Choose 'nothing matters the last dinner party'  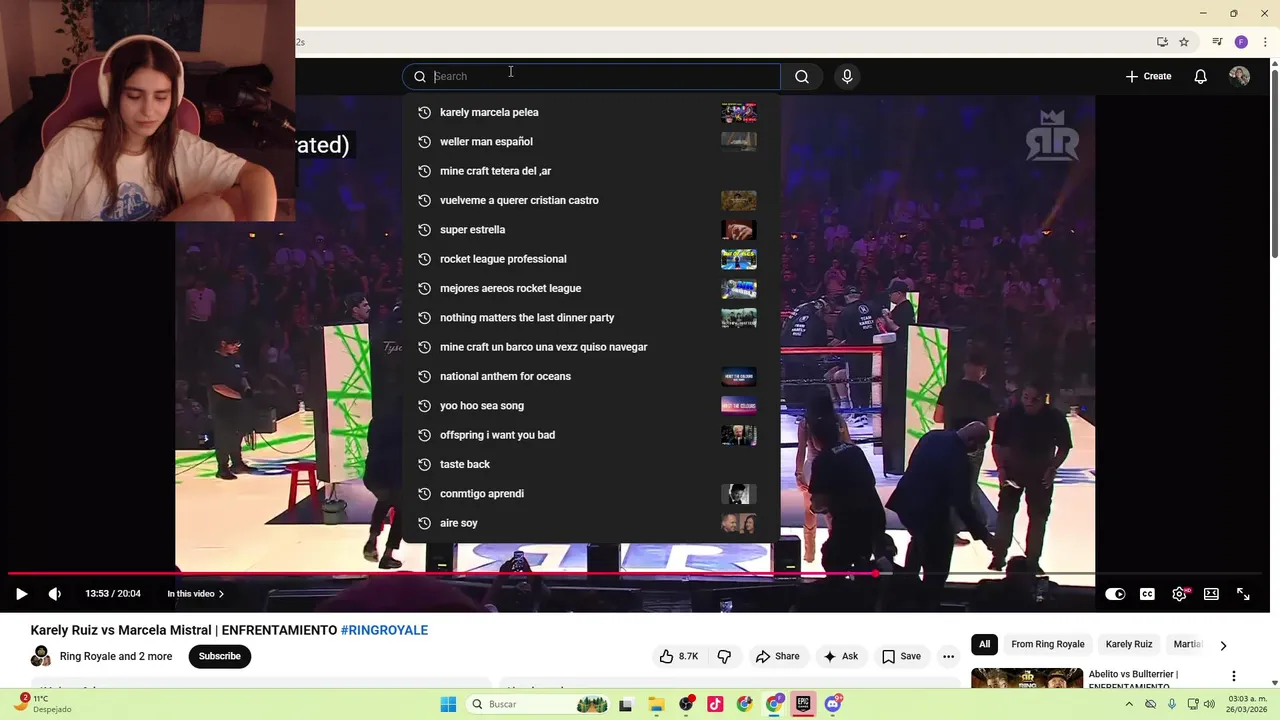[x=591, y=317]
